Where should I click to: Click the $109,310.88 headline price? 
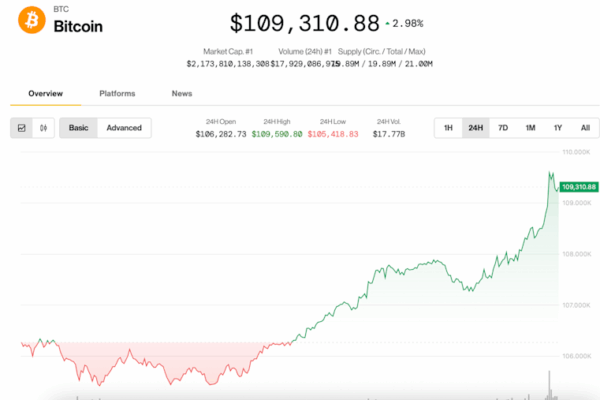(305, 23)
